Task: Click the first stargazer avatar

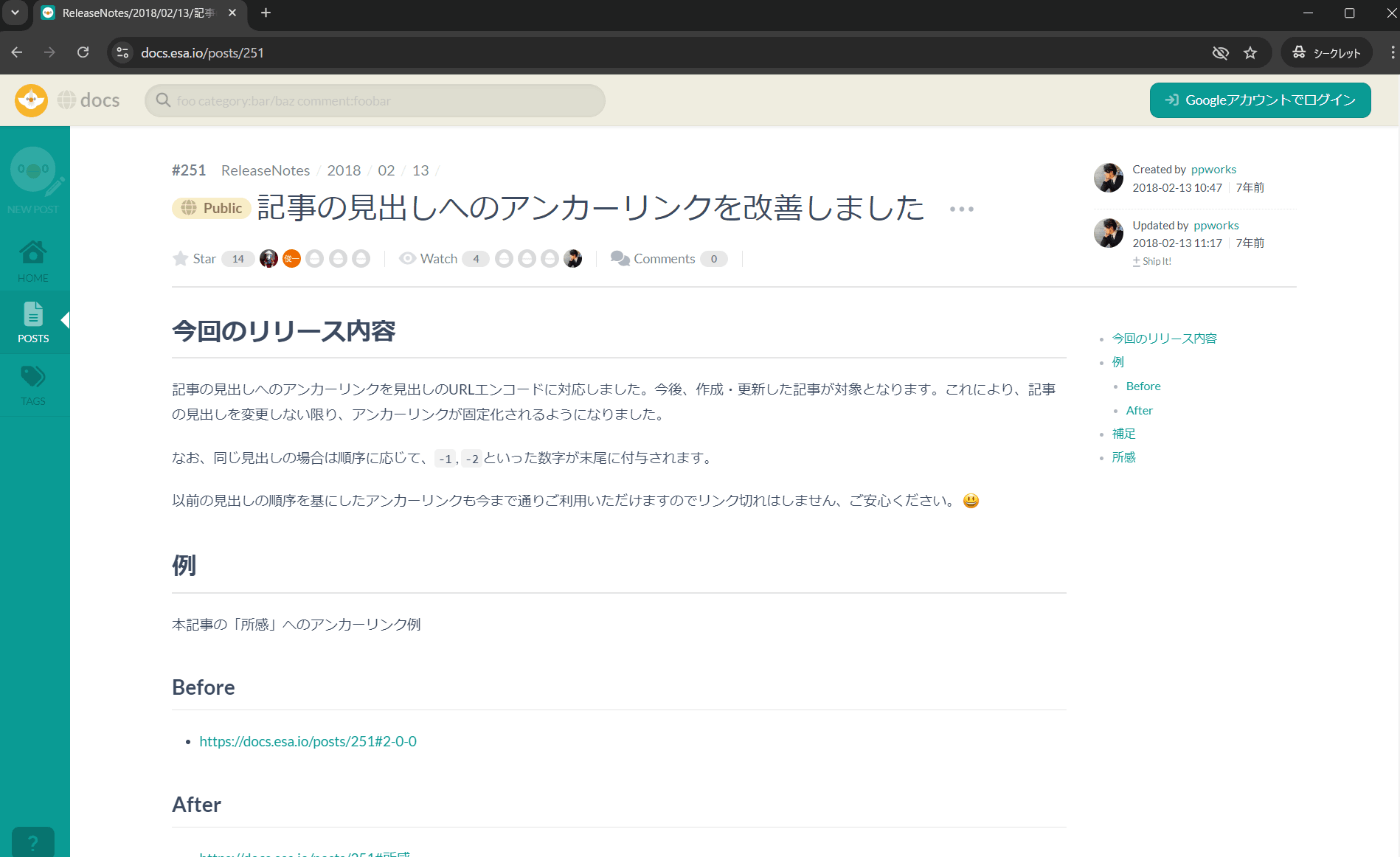Action: click(269, 259)
